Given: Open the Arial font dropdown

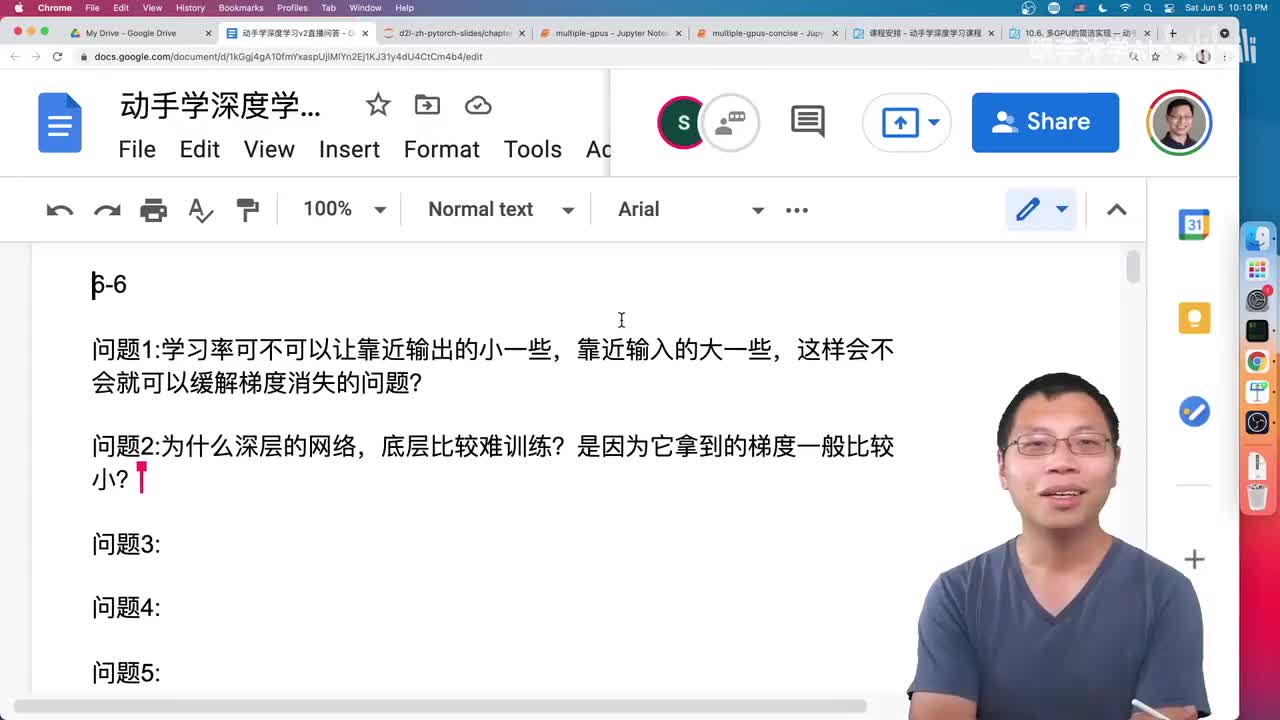Looking at the screenshot, I should point(691,210).
